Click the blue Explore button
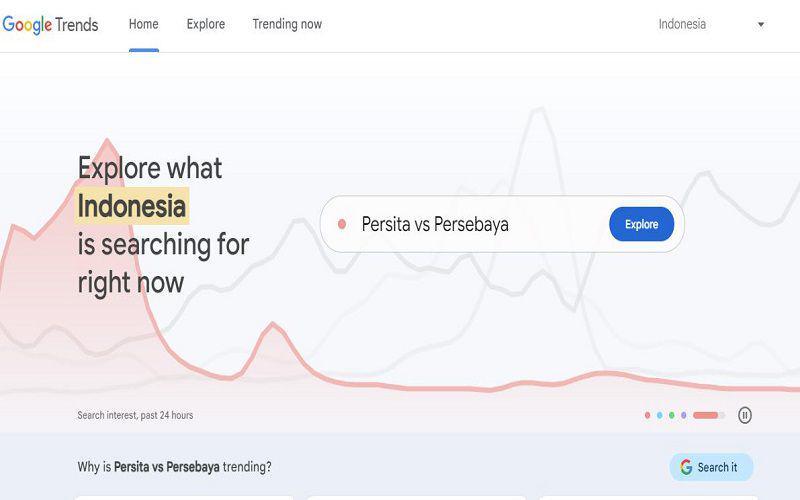The image size is (800, 500). coord(641,224)
